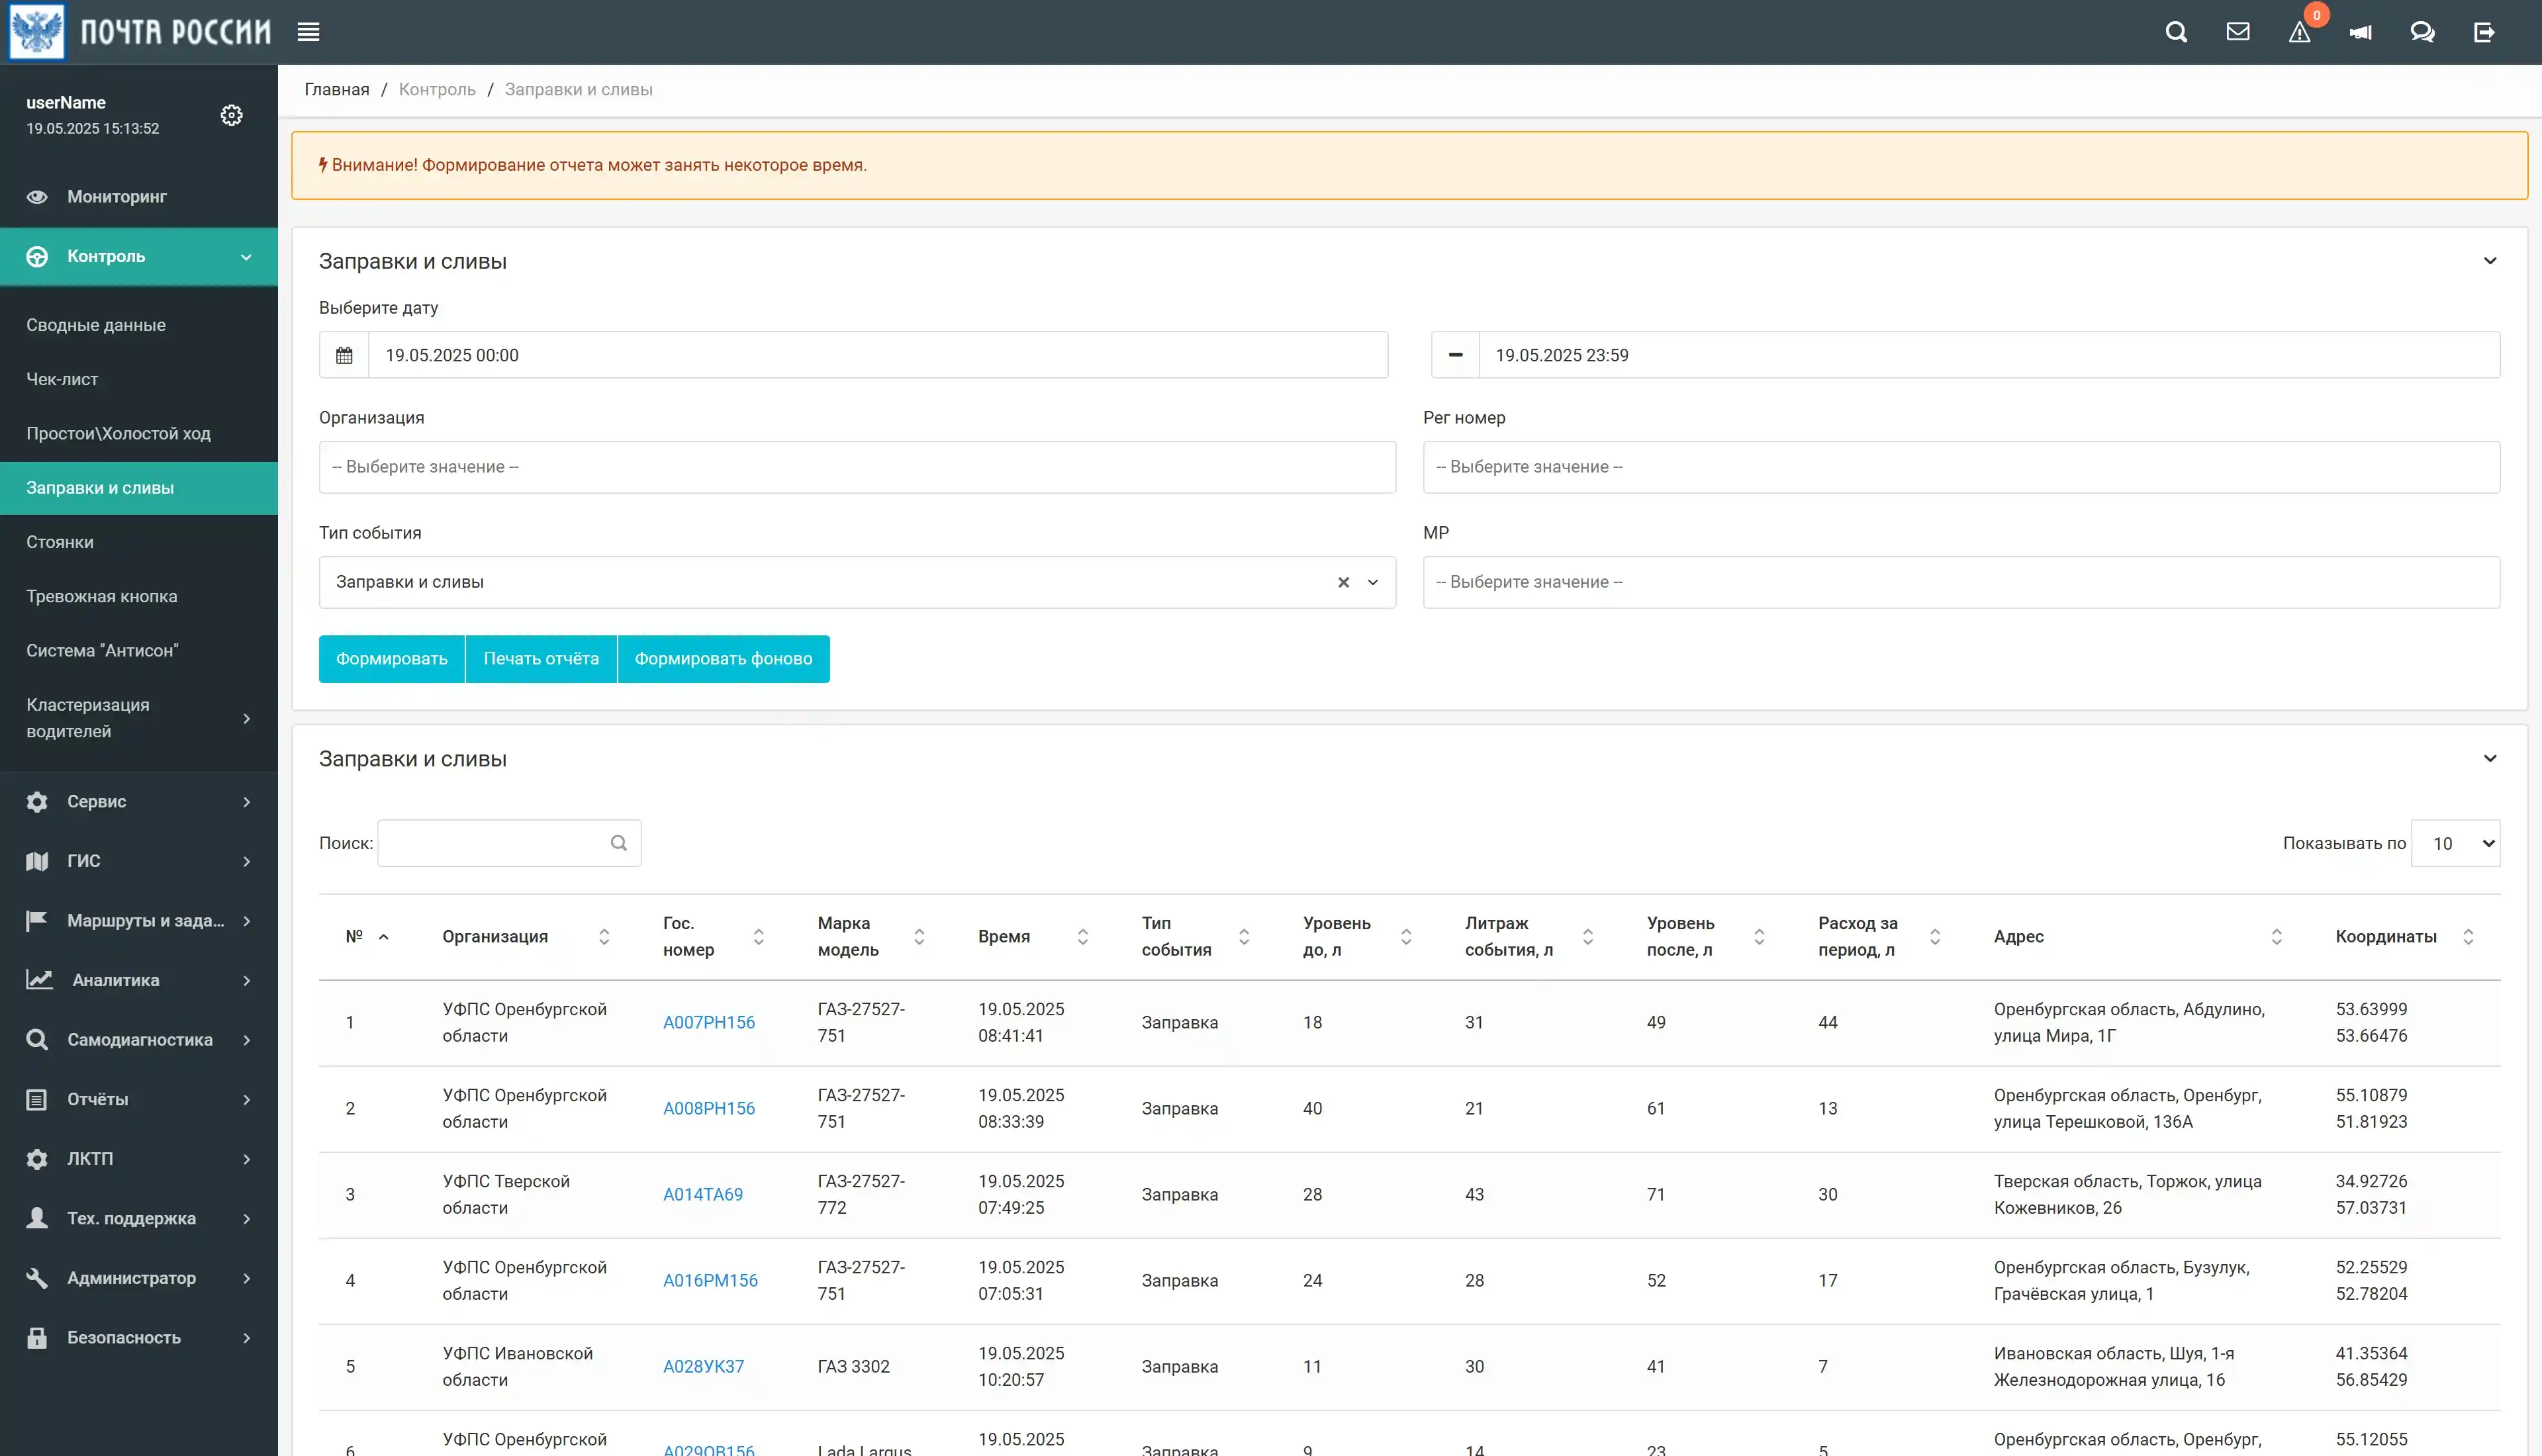
Task: Expand the Самодиагностика menu
Action: coord(139,1040)
